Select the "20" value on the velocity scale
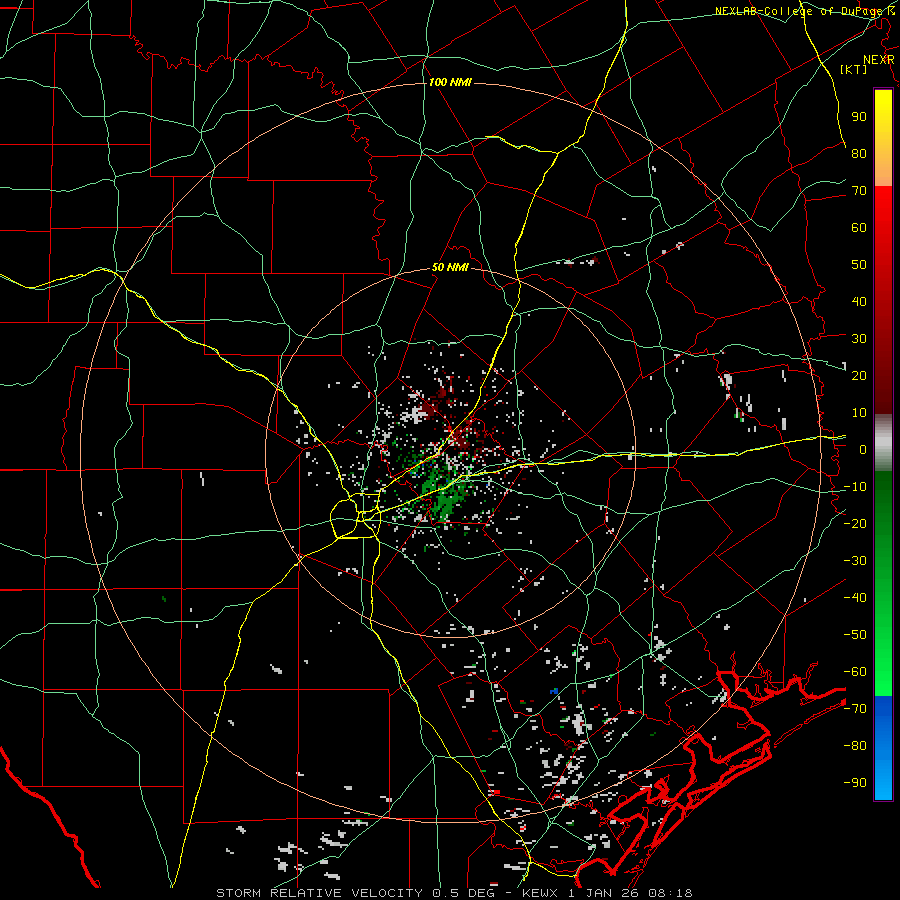The image size is (900, 900). tap(859, 376)
